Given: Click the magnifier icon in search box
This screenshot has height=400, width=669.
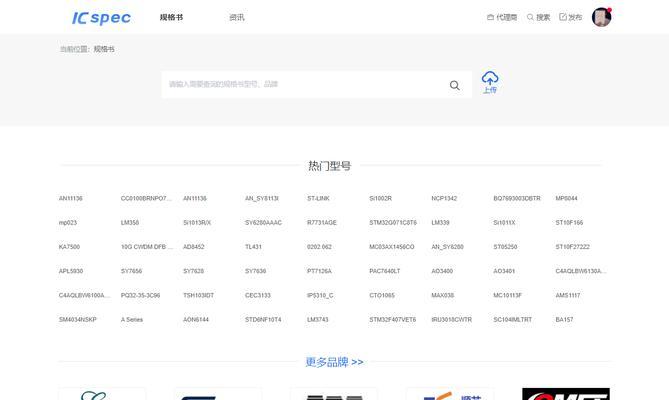Looking at the screenshot, I should click(x=455, y=85).
